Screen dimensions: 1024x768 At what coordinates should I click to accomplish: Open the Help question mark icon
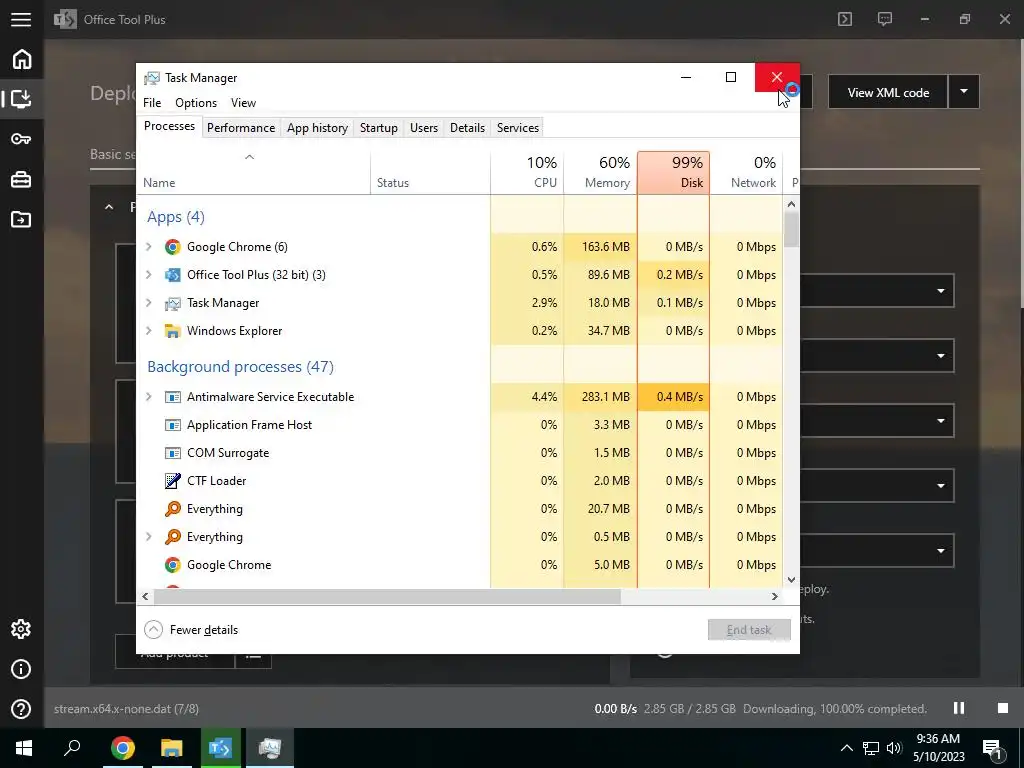[x=21, y=709]
